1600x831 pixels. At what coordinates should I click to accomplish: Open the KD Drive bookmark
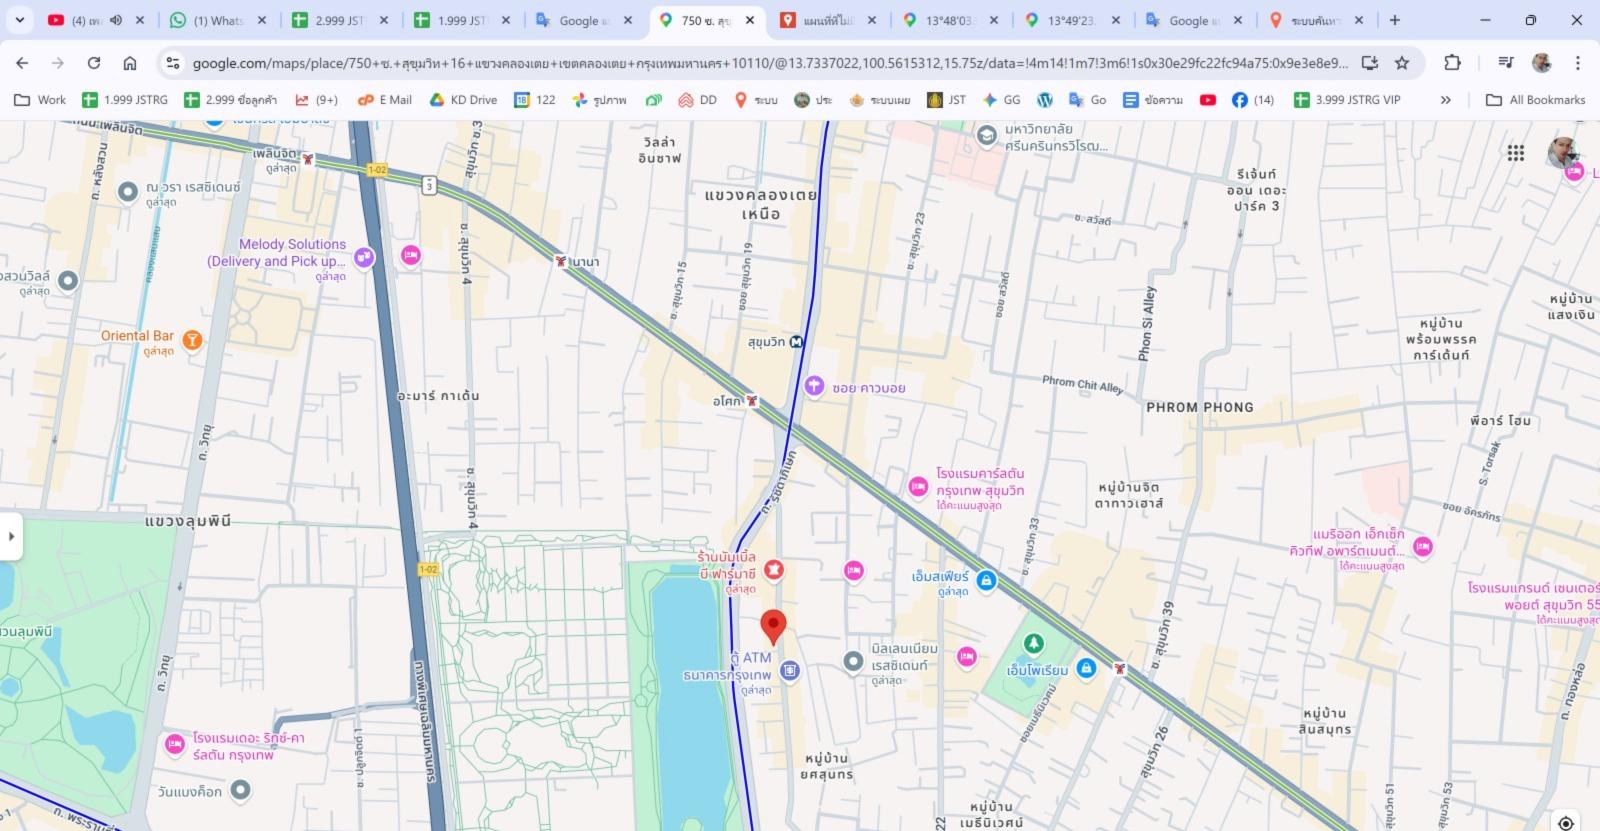(x=463, y=100)
